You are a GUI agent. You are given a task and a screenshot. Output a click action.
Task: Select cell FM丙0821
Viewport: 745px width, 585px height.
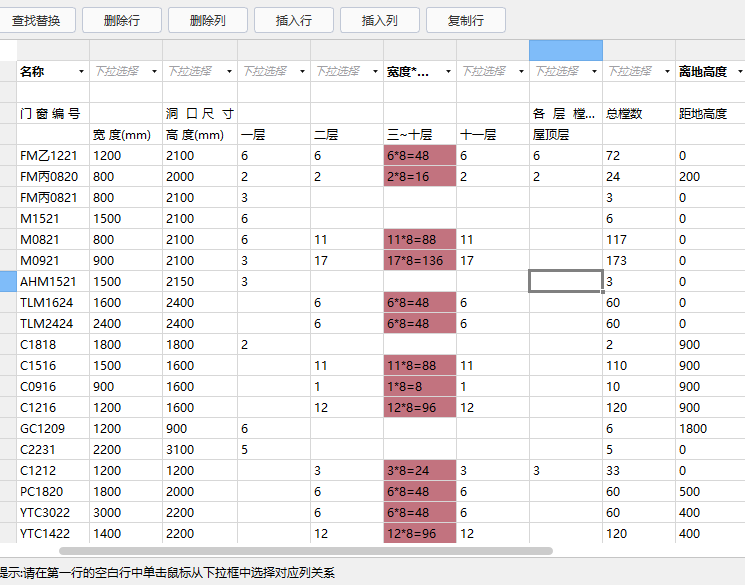click(x=53, y=198)
